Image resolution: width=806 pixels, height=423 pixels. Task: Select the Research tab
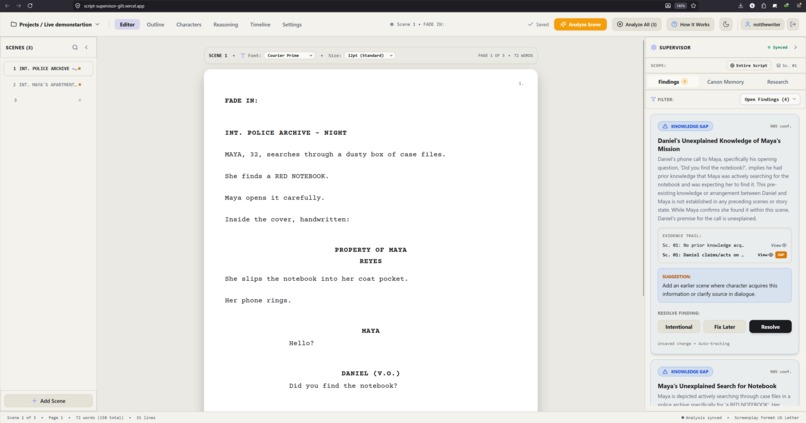click(x=777, y=82)
